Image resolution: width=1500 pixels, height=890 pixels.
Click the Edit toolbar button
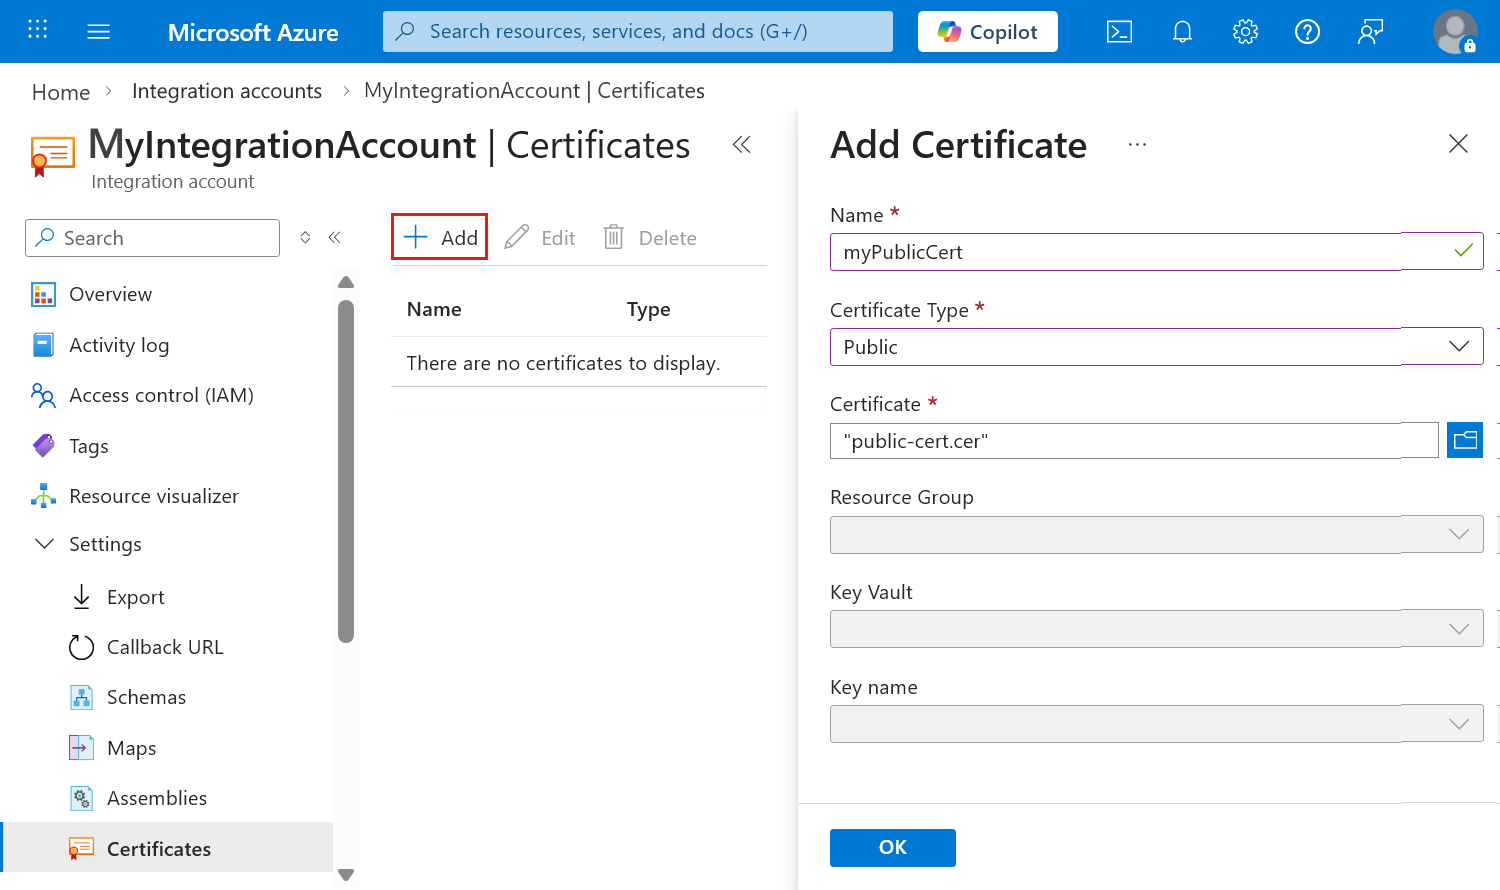540,238
